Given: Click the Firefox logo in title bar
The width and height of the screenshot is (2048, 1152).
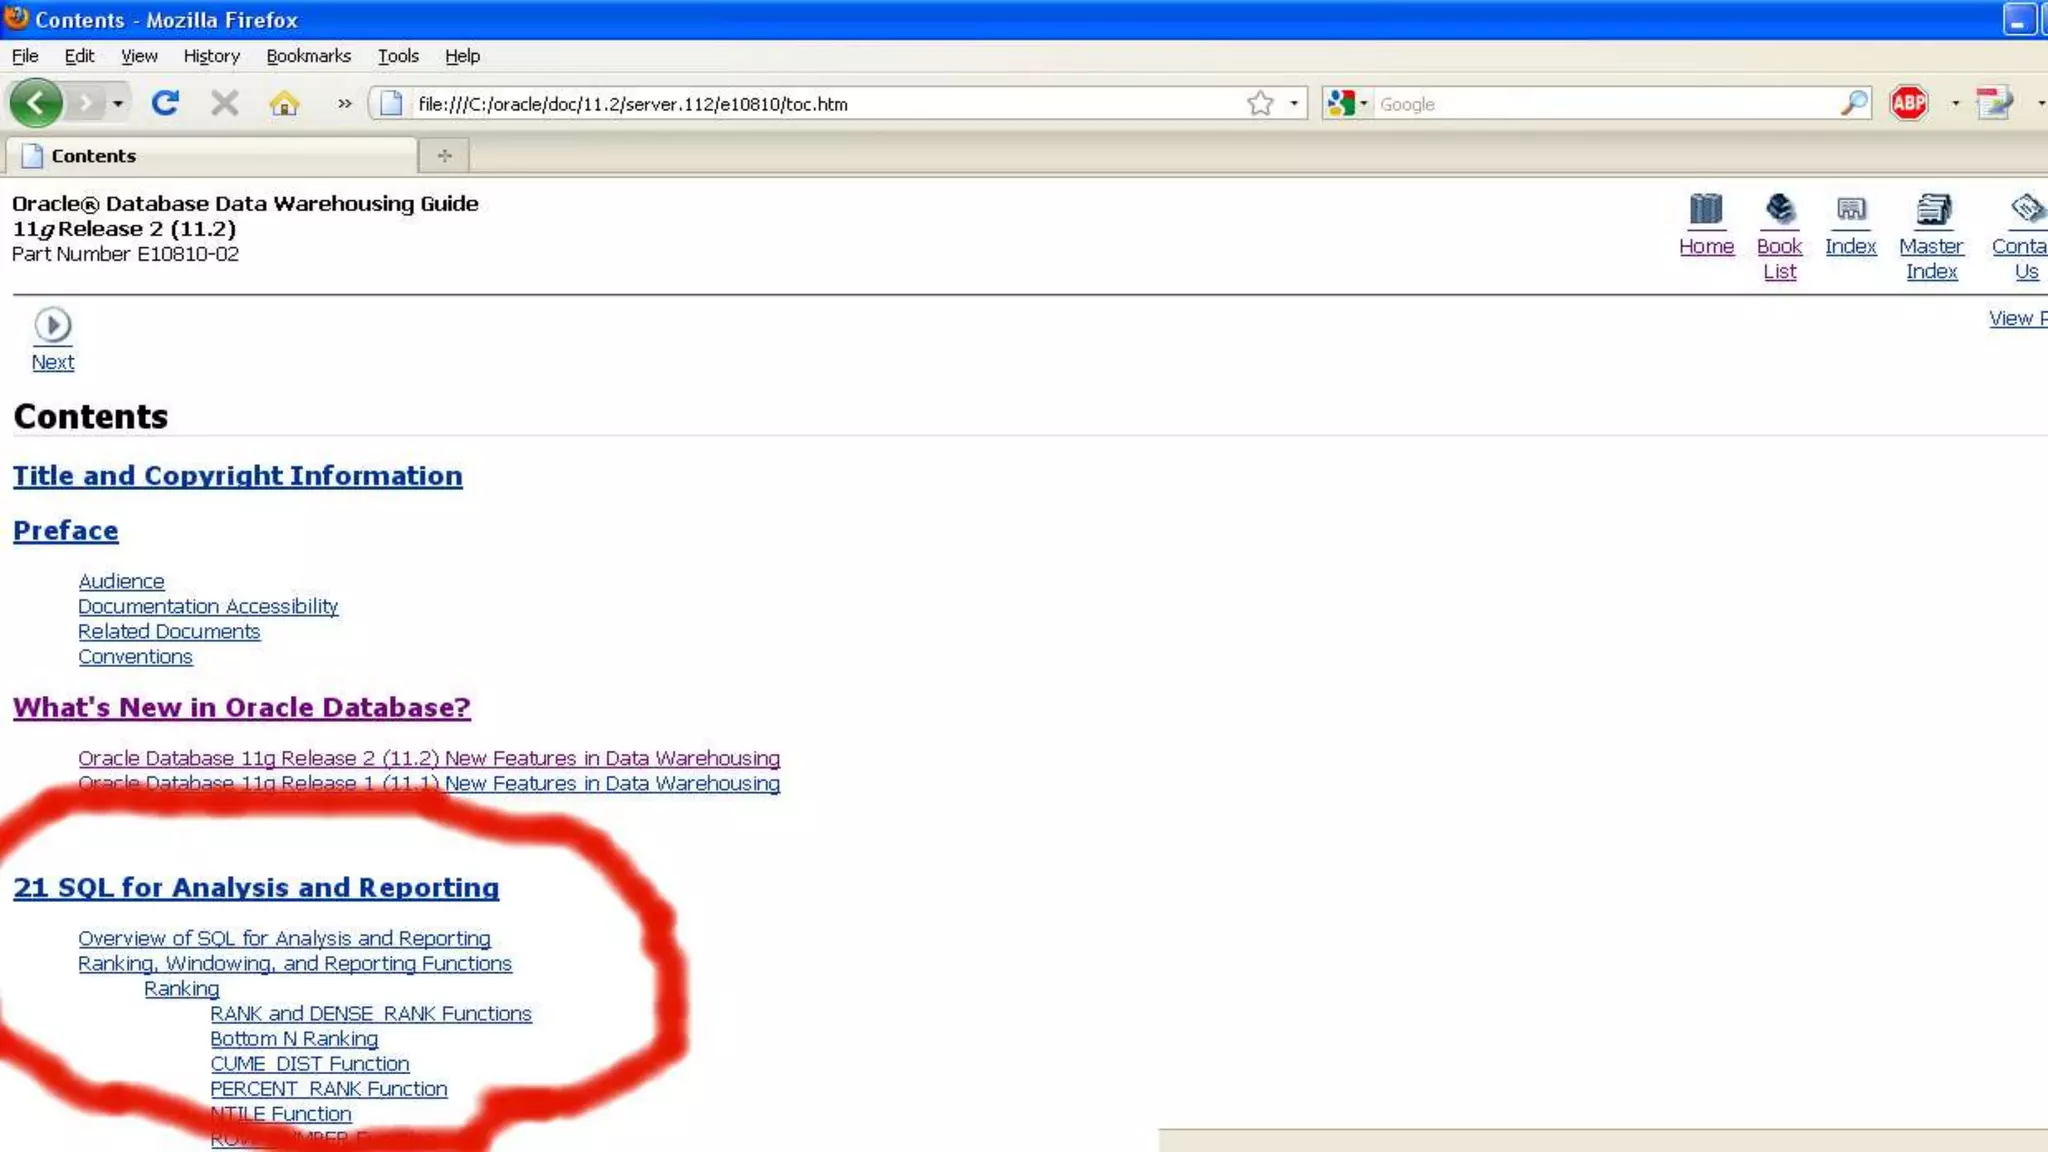Looking at the screenshot, I should click(x=16, y=18).
